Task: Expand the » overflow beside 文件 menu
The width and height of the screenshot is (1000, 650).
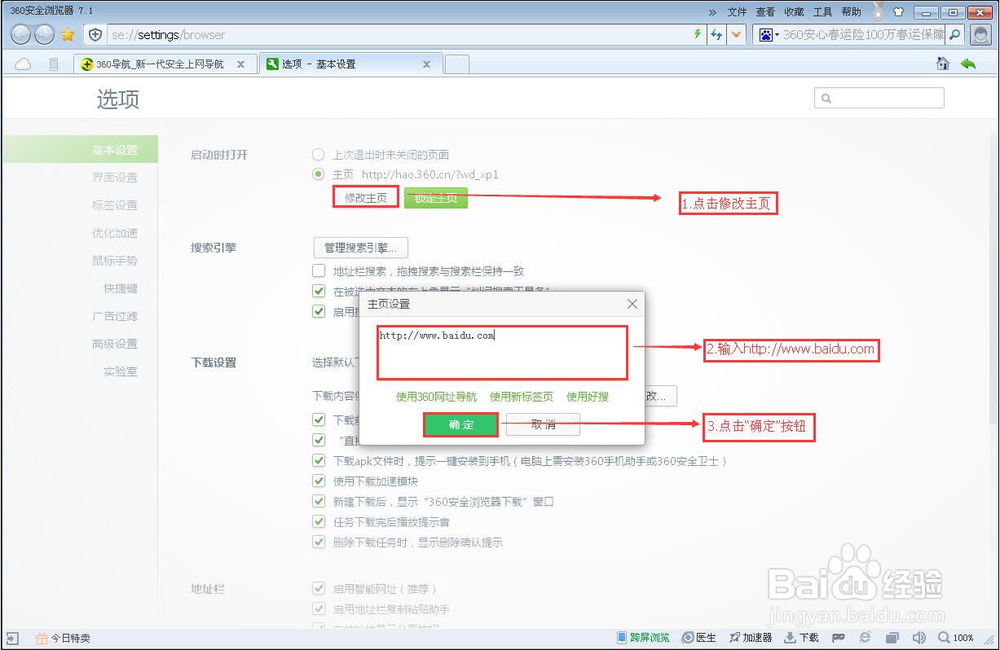Action: click(x=712, y=12)
